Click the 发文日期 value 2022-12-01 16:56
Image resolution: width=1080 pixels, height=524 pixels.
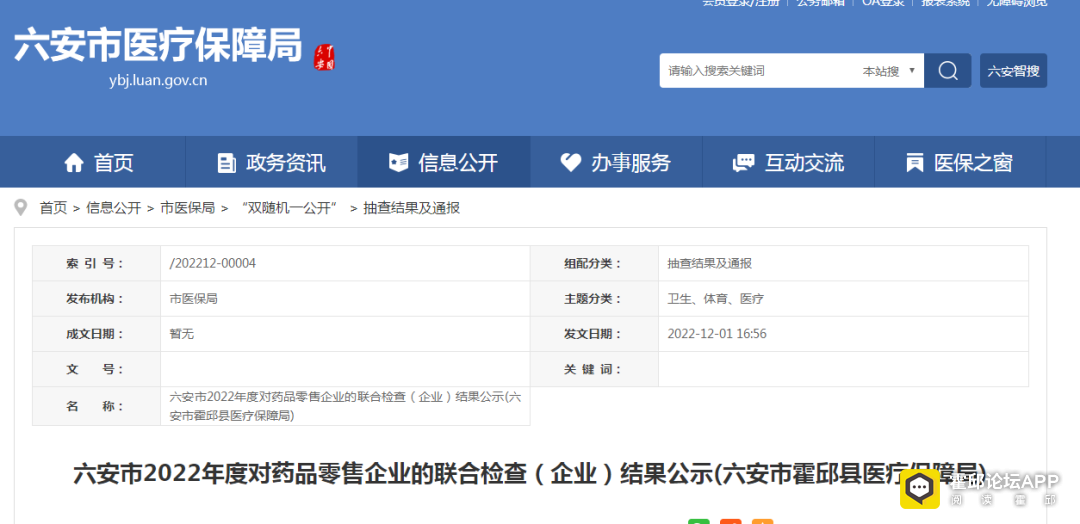pyautogui.click(x=717, y=334)
